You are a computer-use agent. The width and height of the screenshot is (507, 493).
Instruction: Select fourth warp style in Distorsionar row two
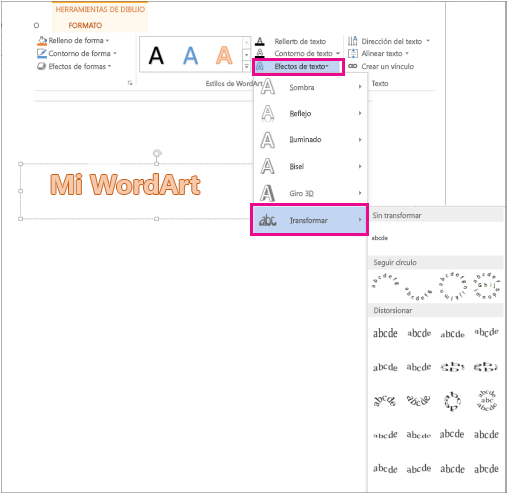[486, 367]
